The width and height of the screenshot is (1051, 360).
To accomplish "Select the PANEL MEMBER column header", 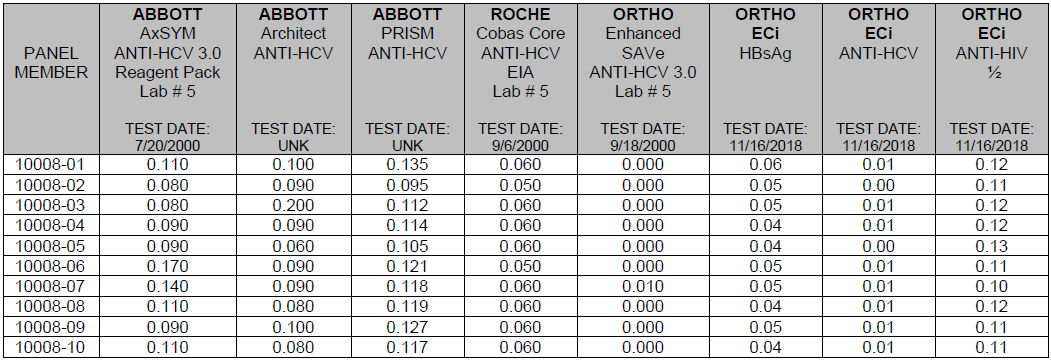I will [52, 63].
